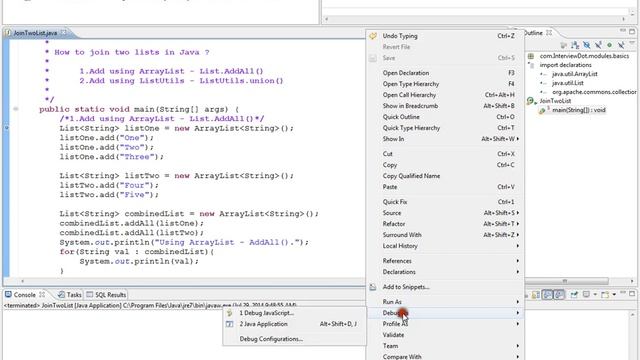Toggle Show Console When Standard Error Changes

coord(559,294)
